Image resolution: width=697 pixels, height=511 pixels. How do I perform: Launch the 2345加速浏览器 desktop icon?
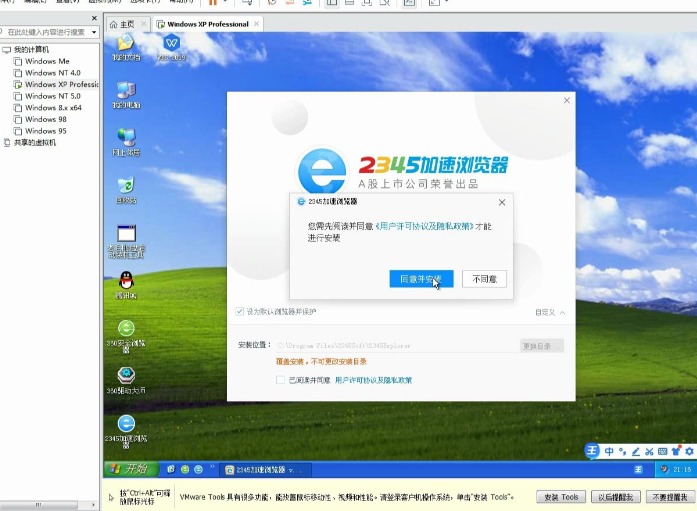point(126,431)
